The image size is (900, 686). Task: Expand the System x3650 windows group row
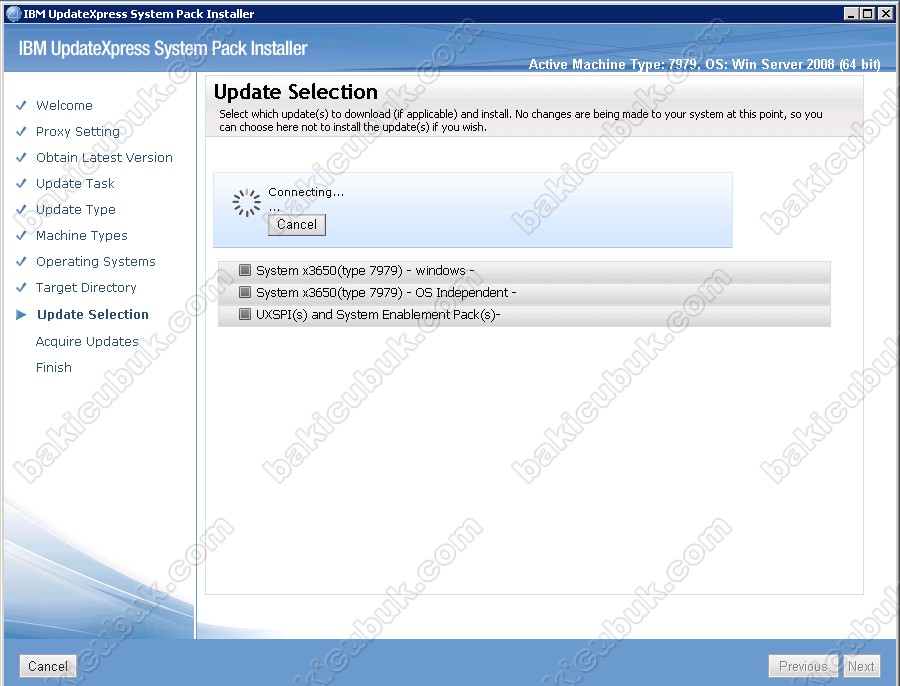[x=365, y=270]
